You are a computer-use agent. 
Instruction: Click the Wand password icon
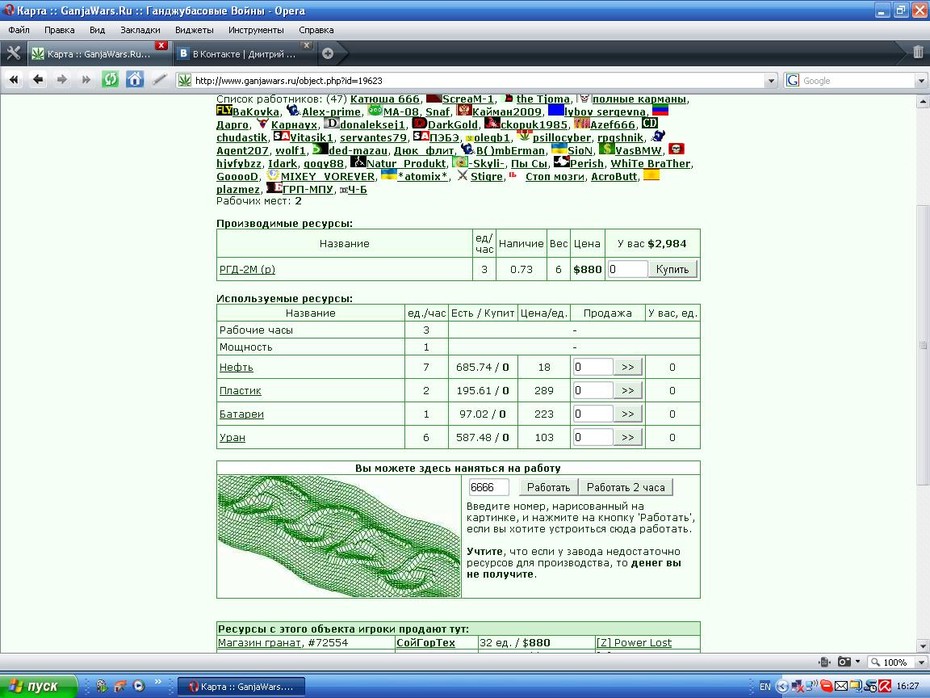pos(159,79)
